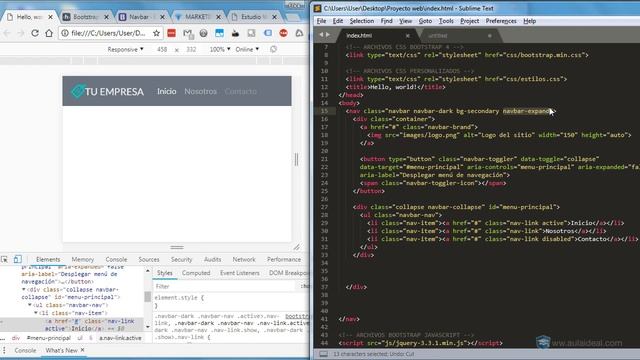Viewport: 640px width, 360px height.
Task: Click the gray circular extension icon
Action: tap(203, 33)
